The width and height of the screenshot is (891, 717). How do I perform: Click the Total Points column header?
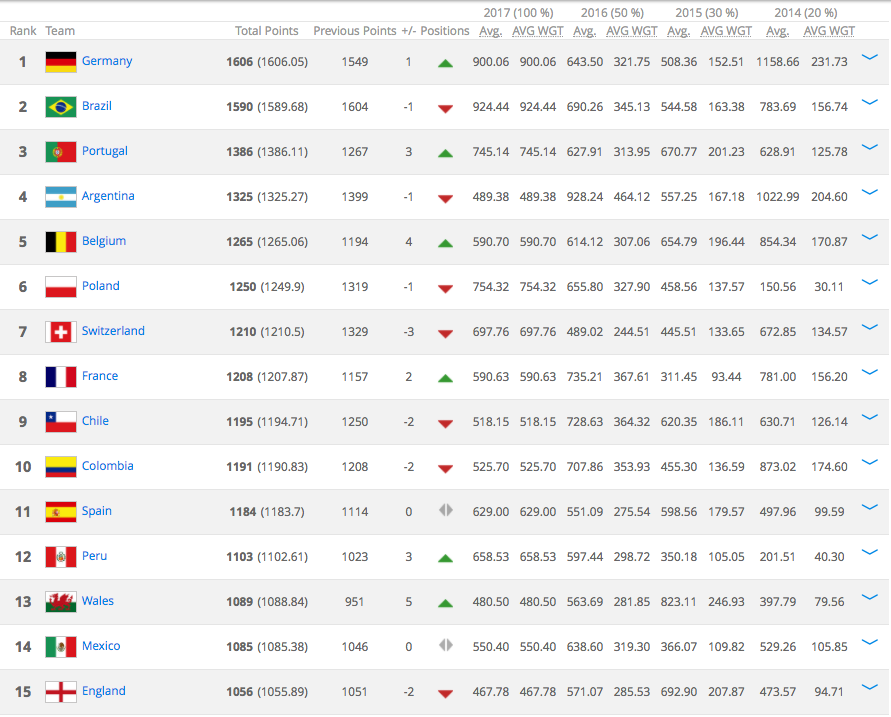coord(265,30)
